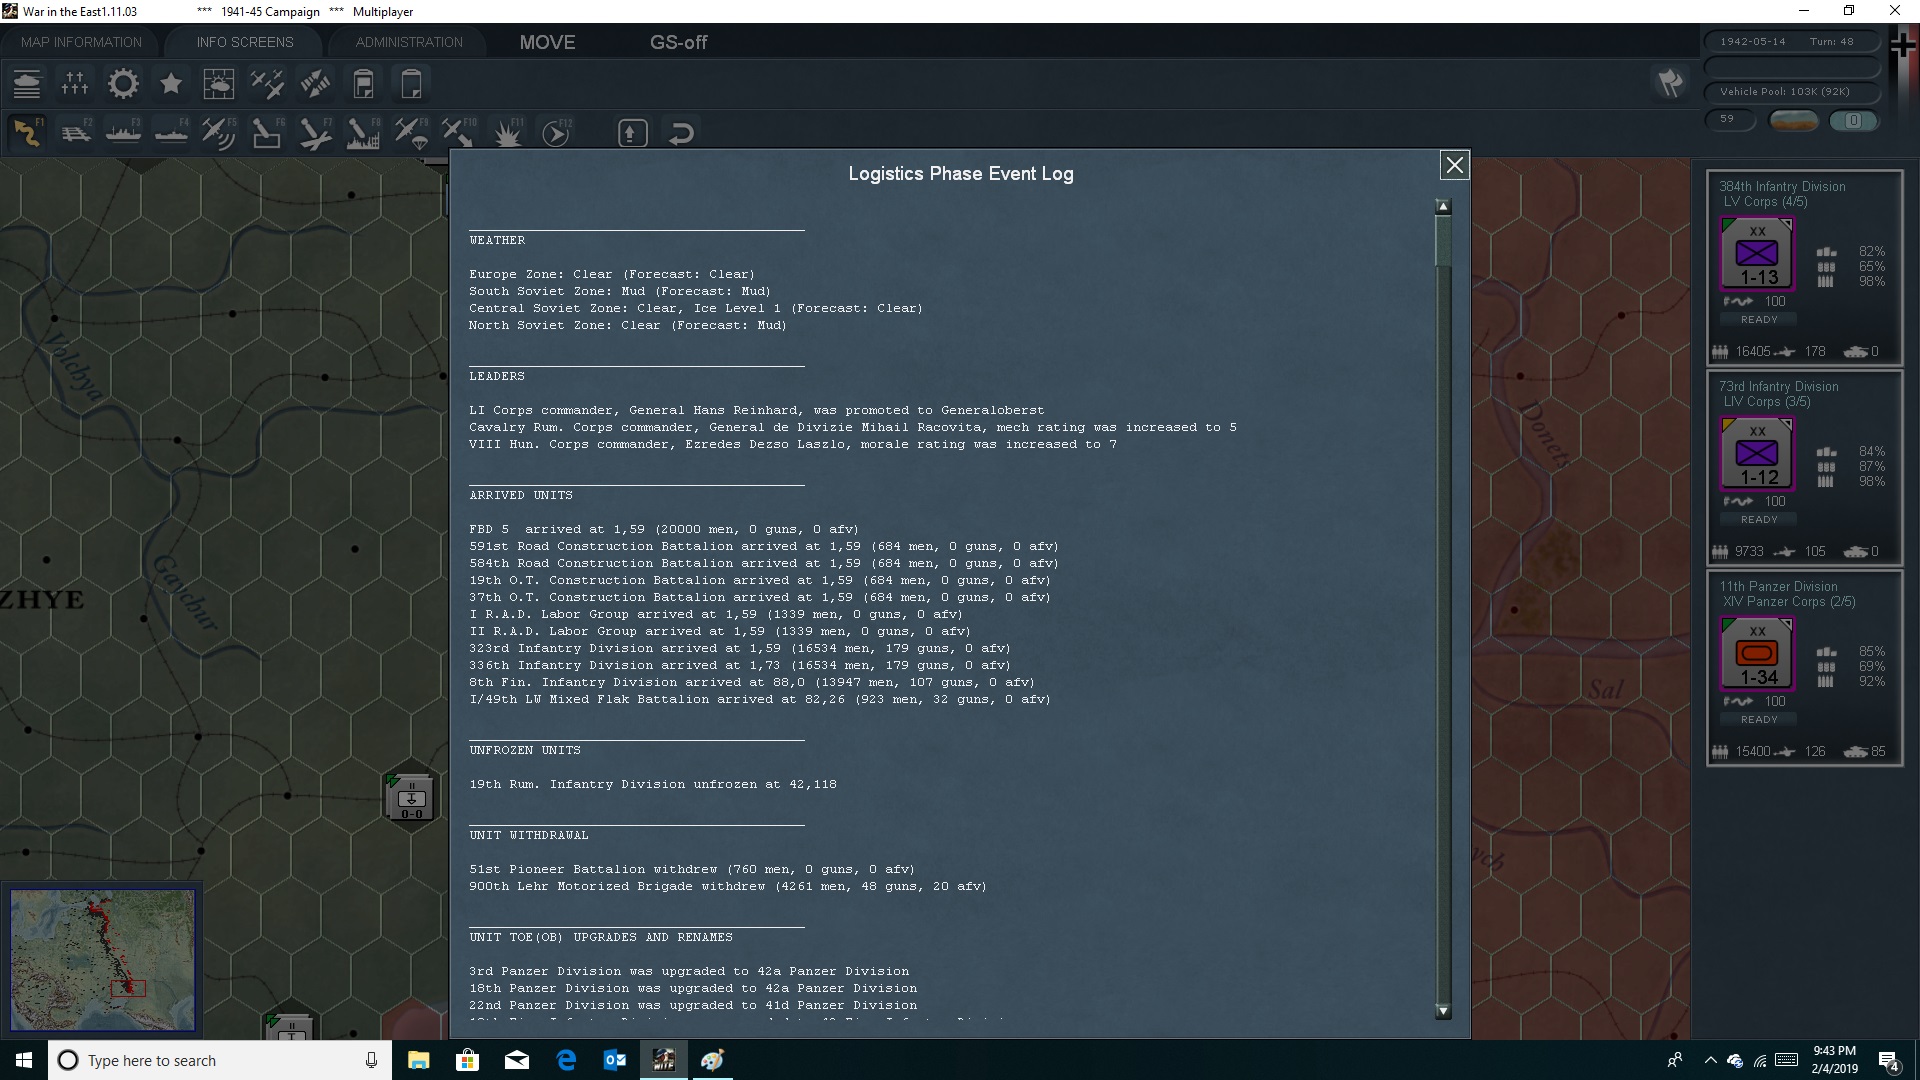The image size is (1920, 1080).
Task: Toggle the orange terrain button under Vehicle Pool
Action: [x=1793, y=120]
